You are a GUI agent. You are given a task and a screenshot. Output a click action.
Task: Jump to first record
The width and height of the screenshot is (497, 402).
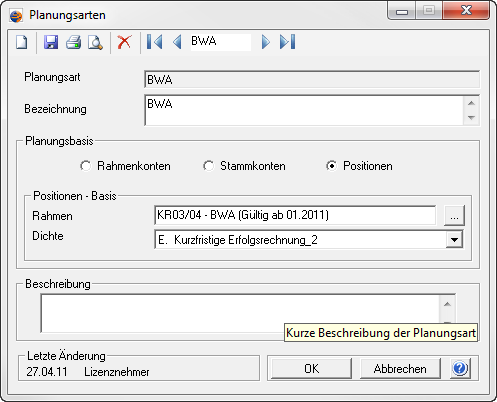(x=155, y=42)
